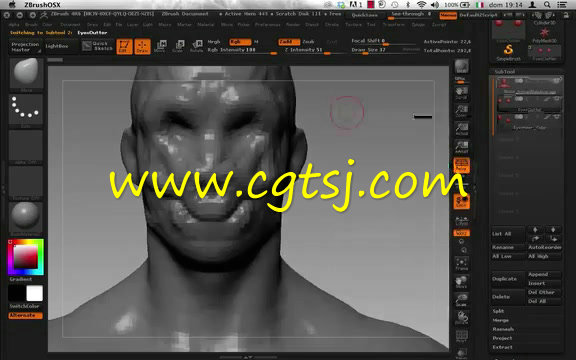Toggle L.Sym button
The height and width of the screenshot is (360, 576).
click(461, 221)
